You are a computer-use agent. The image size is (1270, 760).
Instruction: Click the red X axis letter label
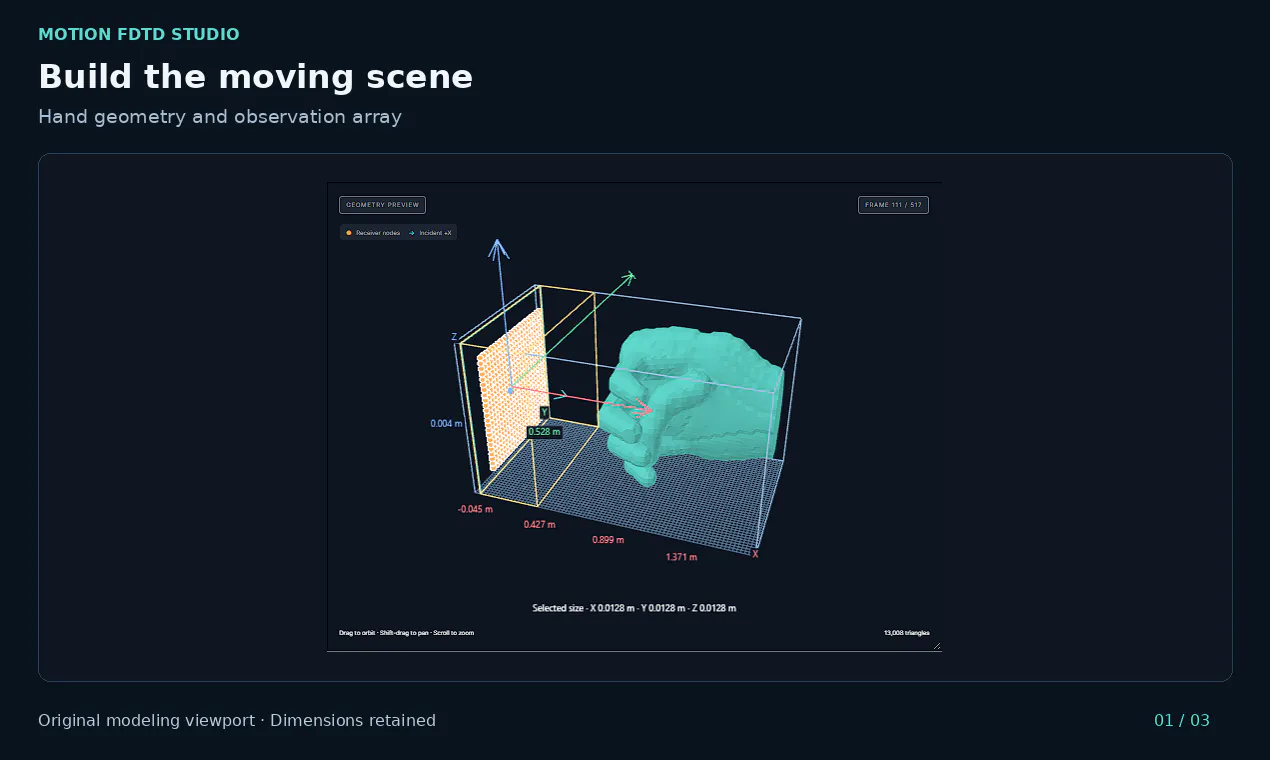(755, 554)
